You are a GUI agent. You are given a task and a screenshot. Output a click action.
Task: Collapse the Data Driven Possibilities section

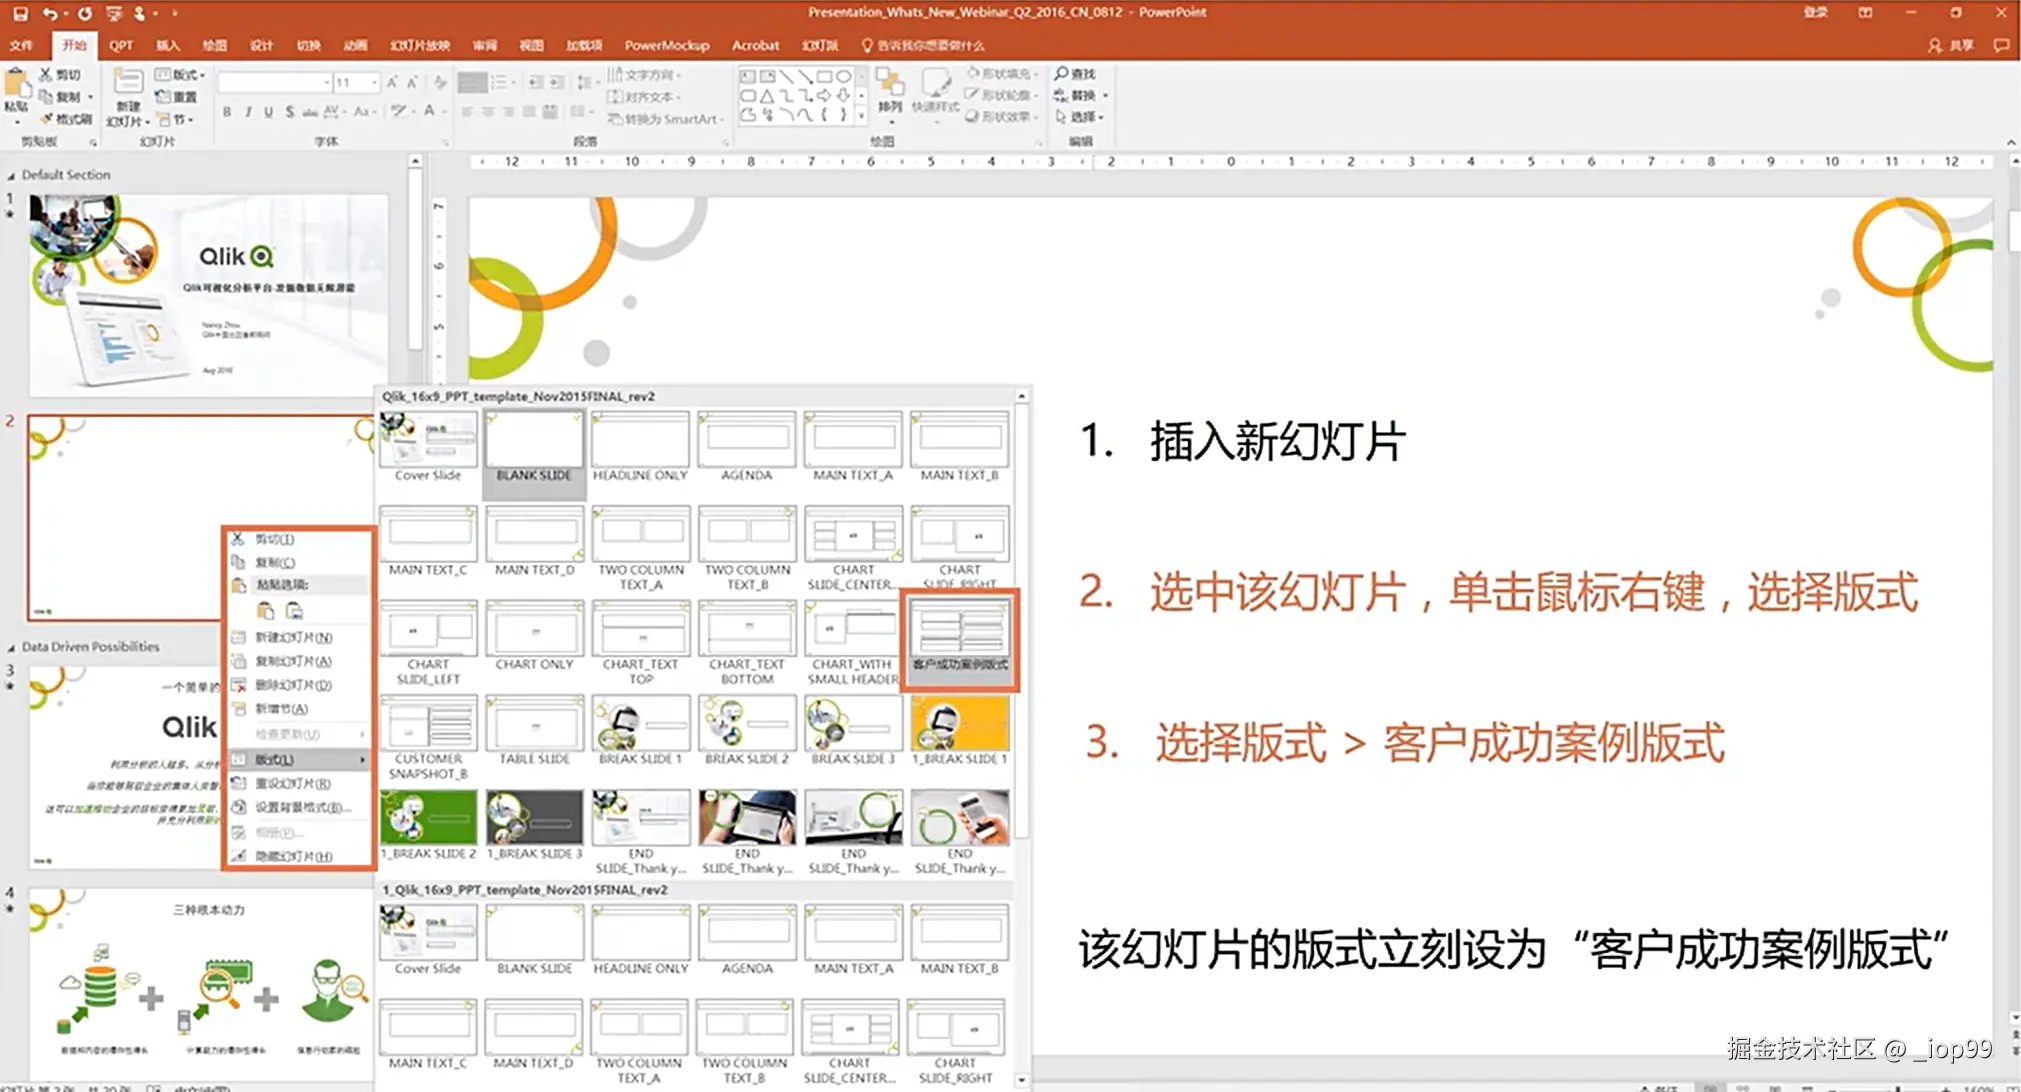(x=11, y=648)
